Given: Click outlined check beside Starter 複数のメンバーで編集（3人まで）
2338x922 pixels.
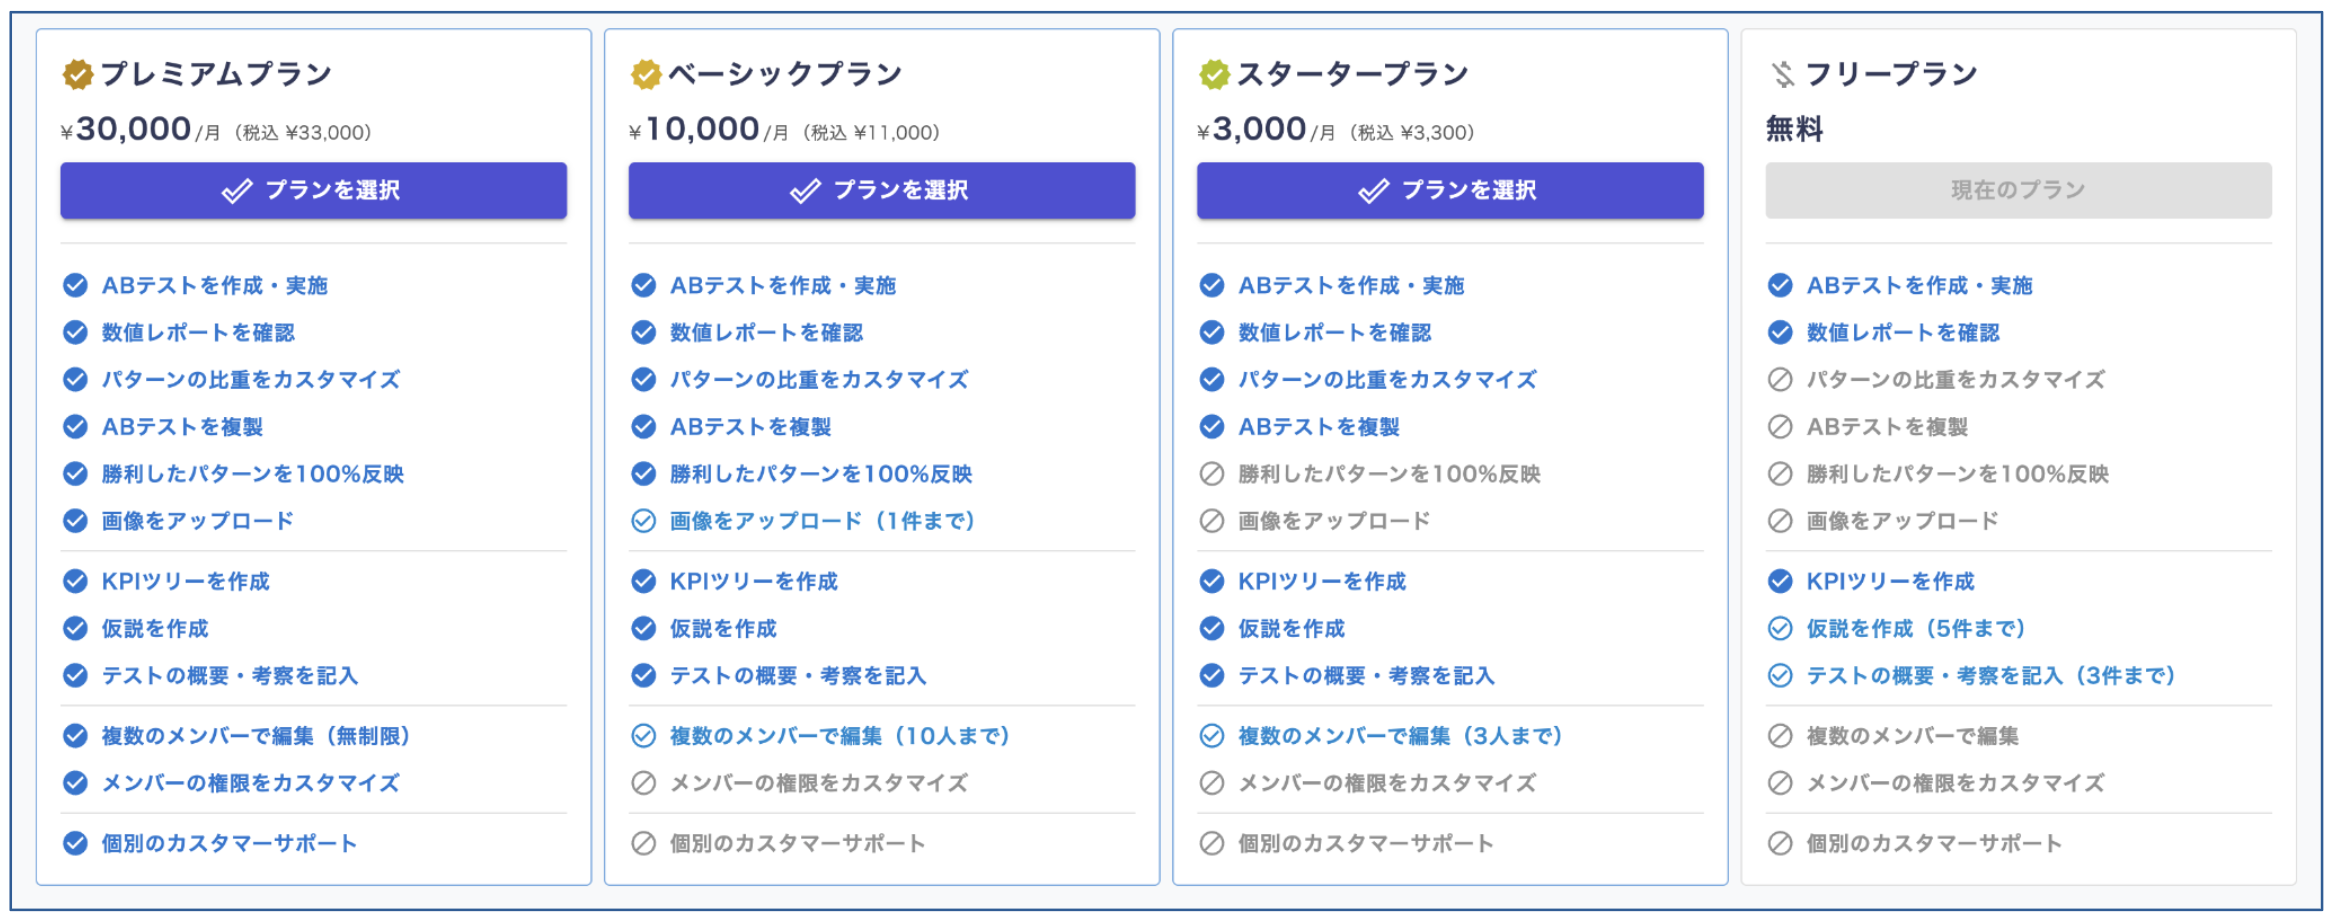Looking at the screenshot, I should tap(1212, 737).
